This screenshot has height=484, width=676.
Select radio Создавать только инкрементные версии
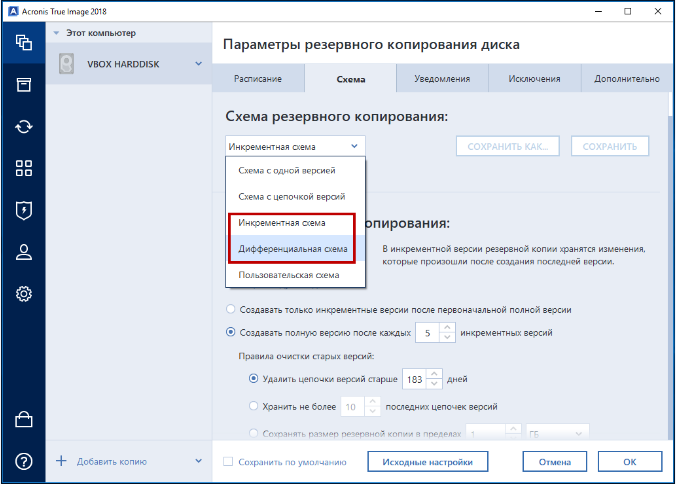pyautogui.click(x=231, y=309)
